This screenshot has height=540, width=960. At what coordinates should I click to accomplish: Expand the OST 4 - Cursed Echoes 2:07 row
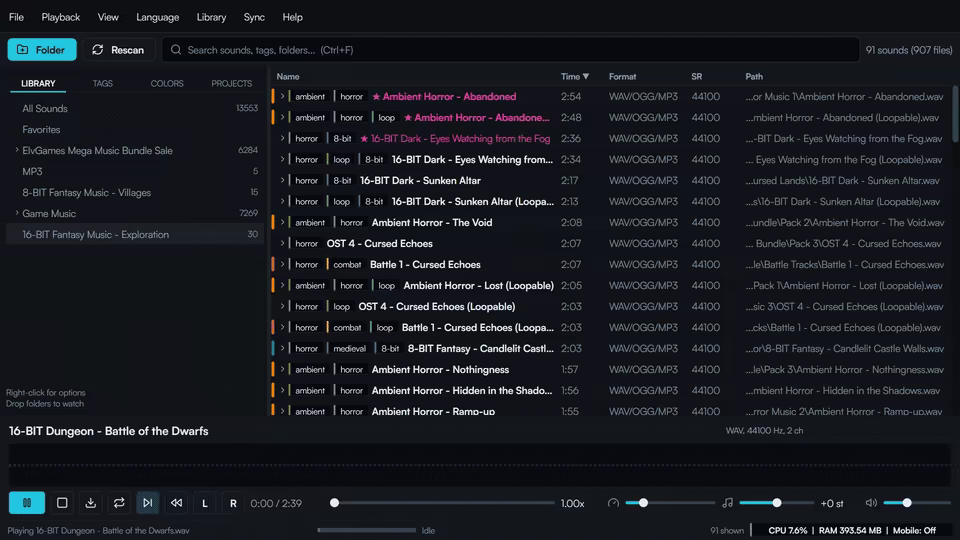coord(282,243)
